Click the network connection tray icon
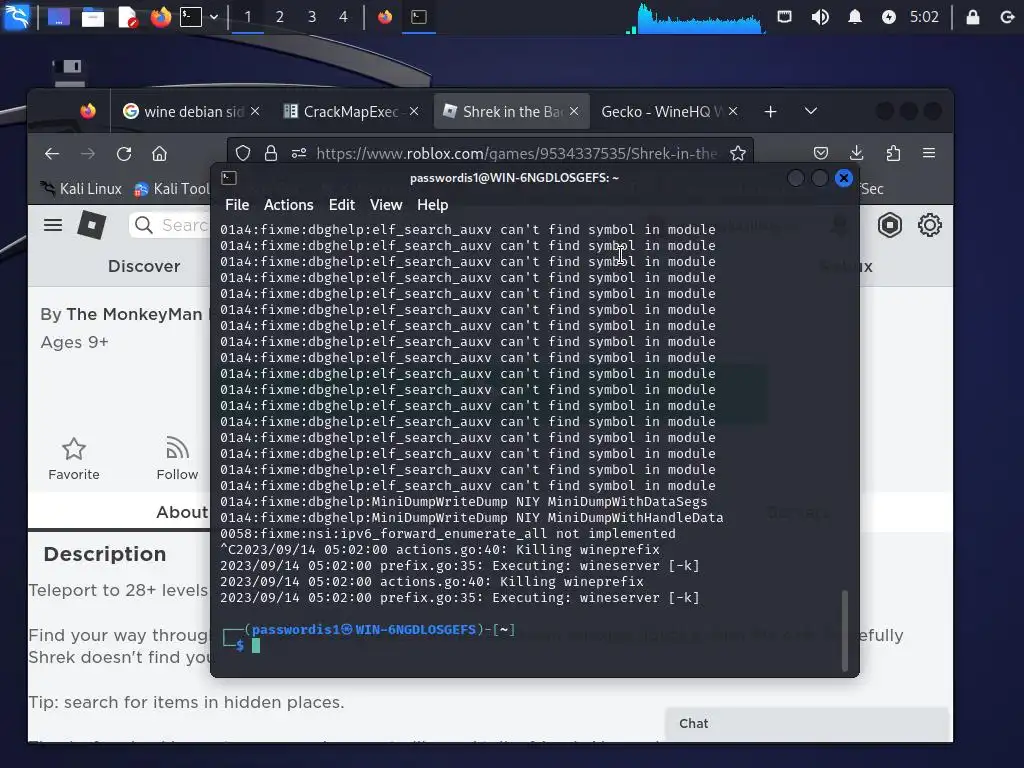 [x=784, y=17]
